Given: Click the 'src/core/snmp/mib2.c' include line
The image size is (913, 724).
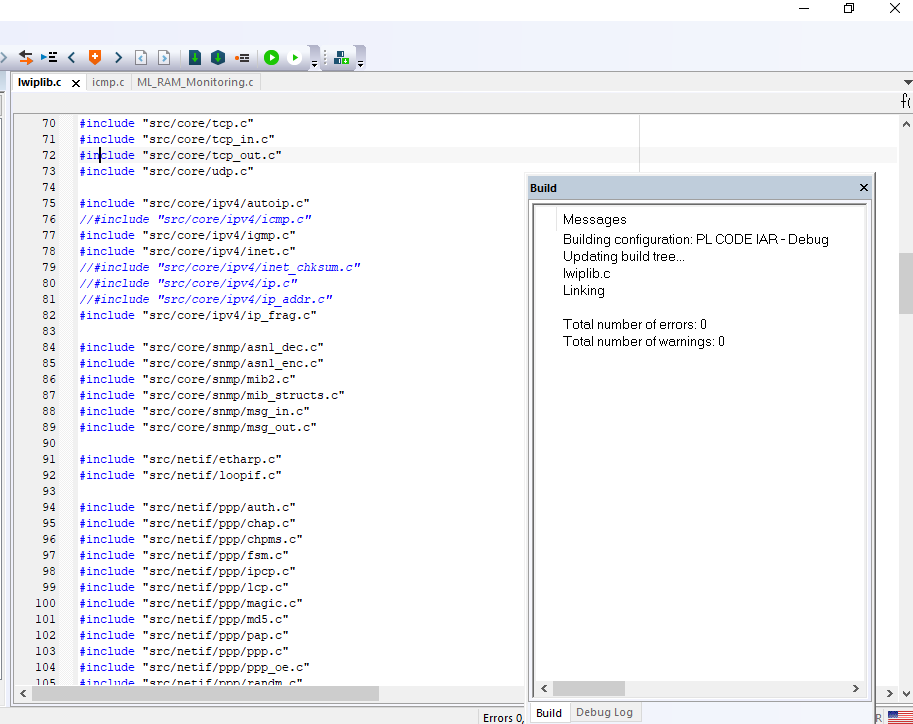Looking at the screenshot, I should click(x=187, y=379).
